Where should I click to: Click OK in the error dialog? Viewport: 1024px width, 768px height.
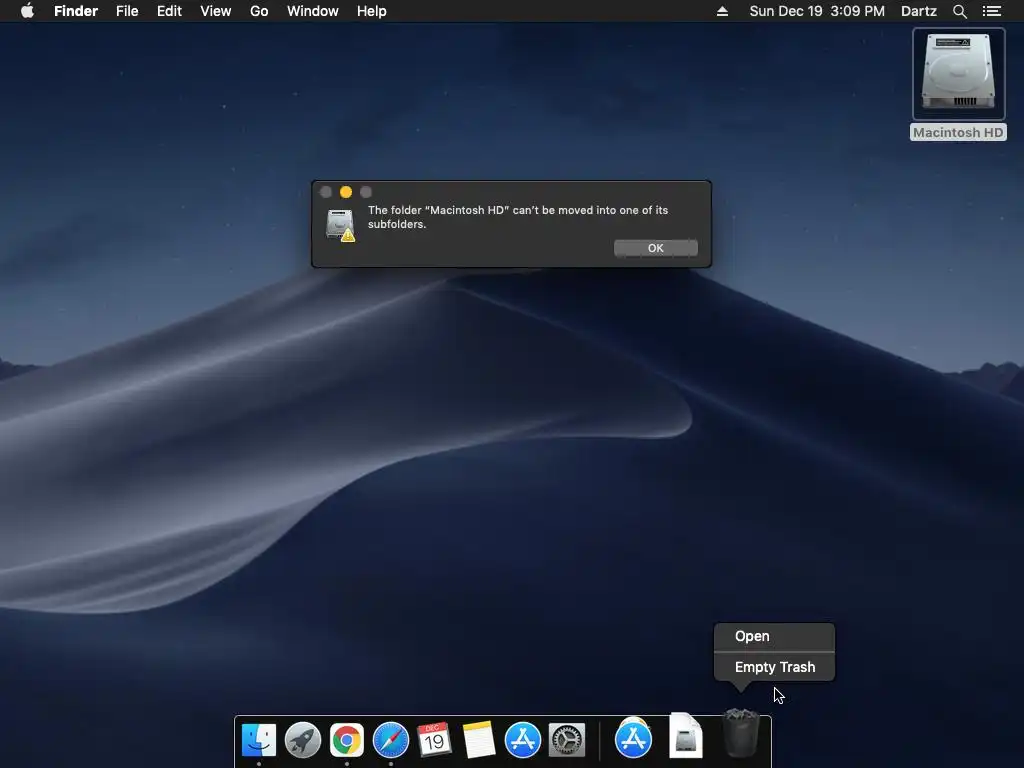(x=656, y=248)
